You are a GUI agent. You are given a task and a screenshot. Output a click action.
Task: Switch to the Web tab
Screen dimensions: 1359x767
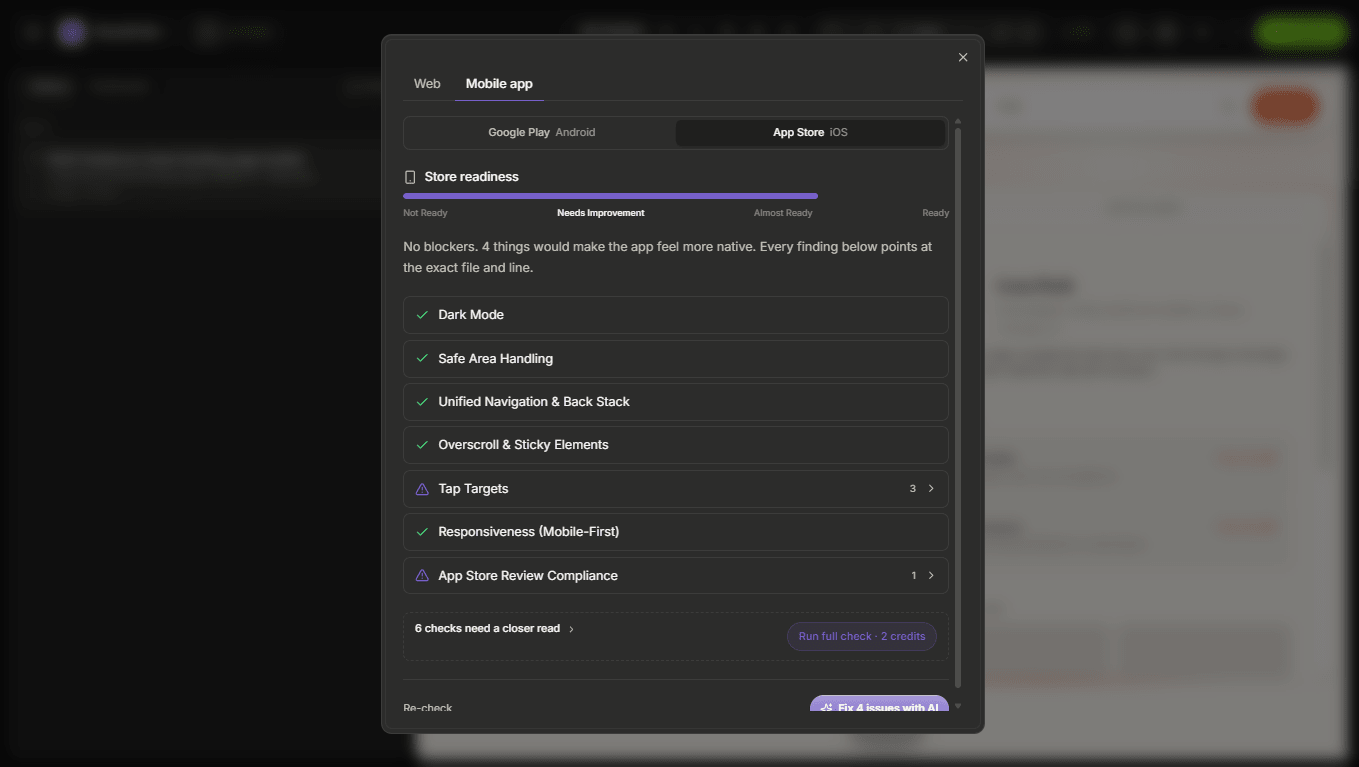click(x=427, y=84)
